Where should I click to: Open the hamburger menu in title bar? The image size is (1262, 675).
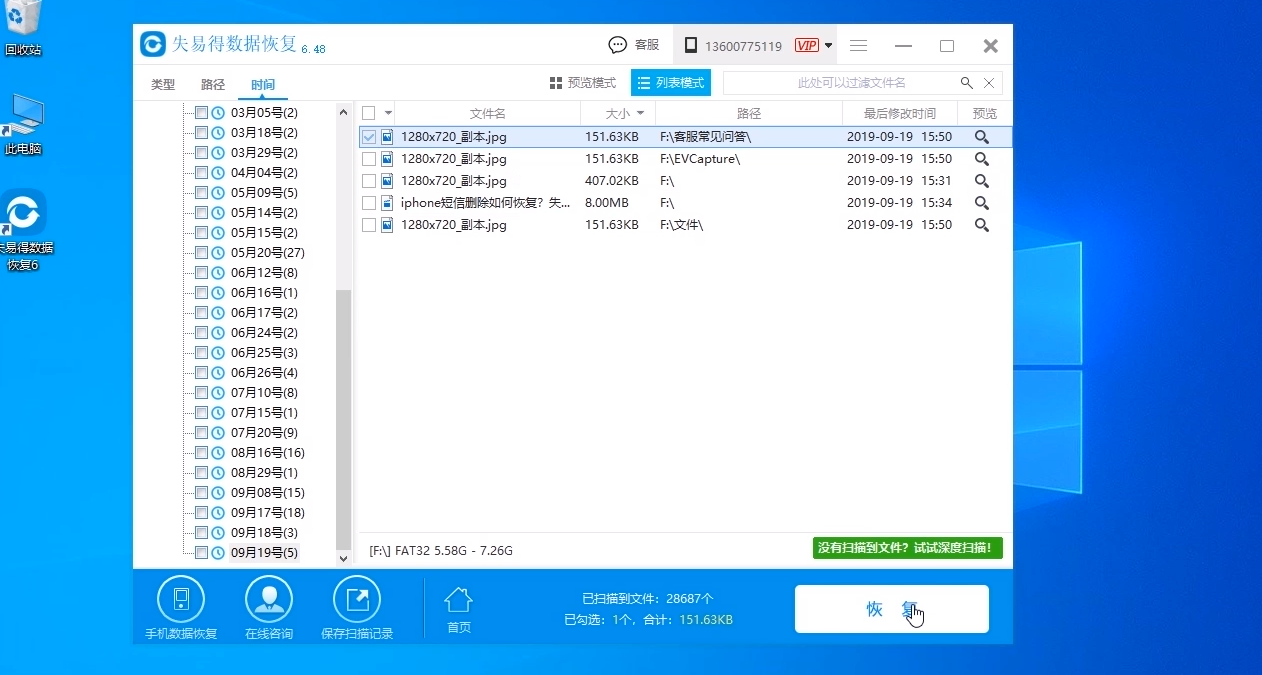tap(858, 46)
